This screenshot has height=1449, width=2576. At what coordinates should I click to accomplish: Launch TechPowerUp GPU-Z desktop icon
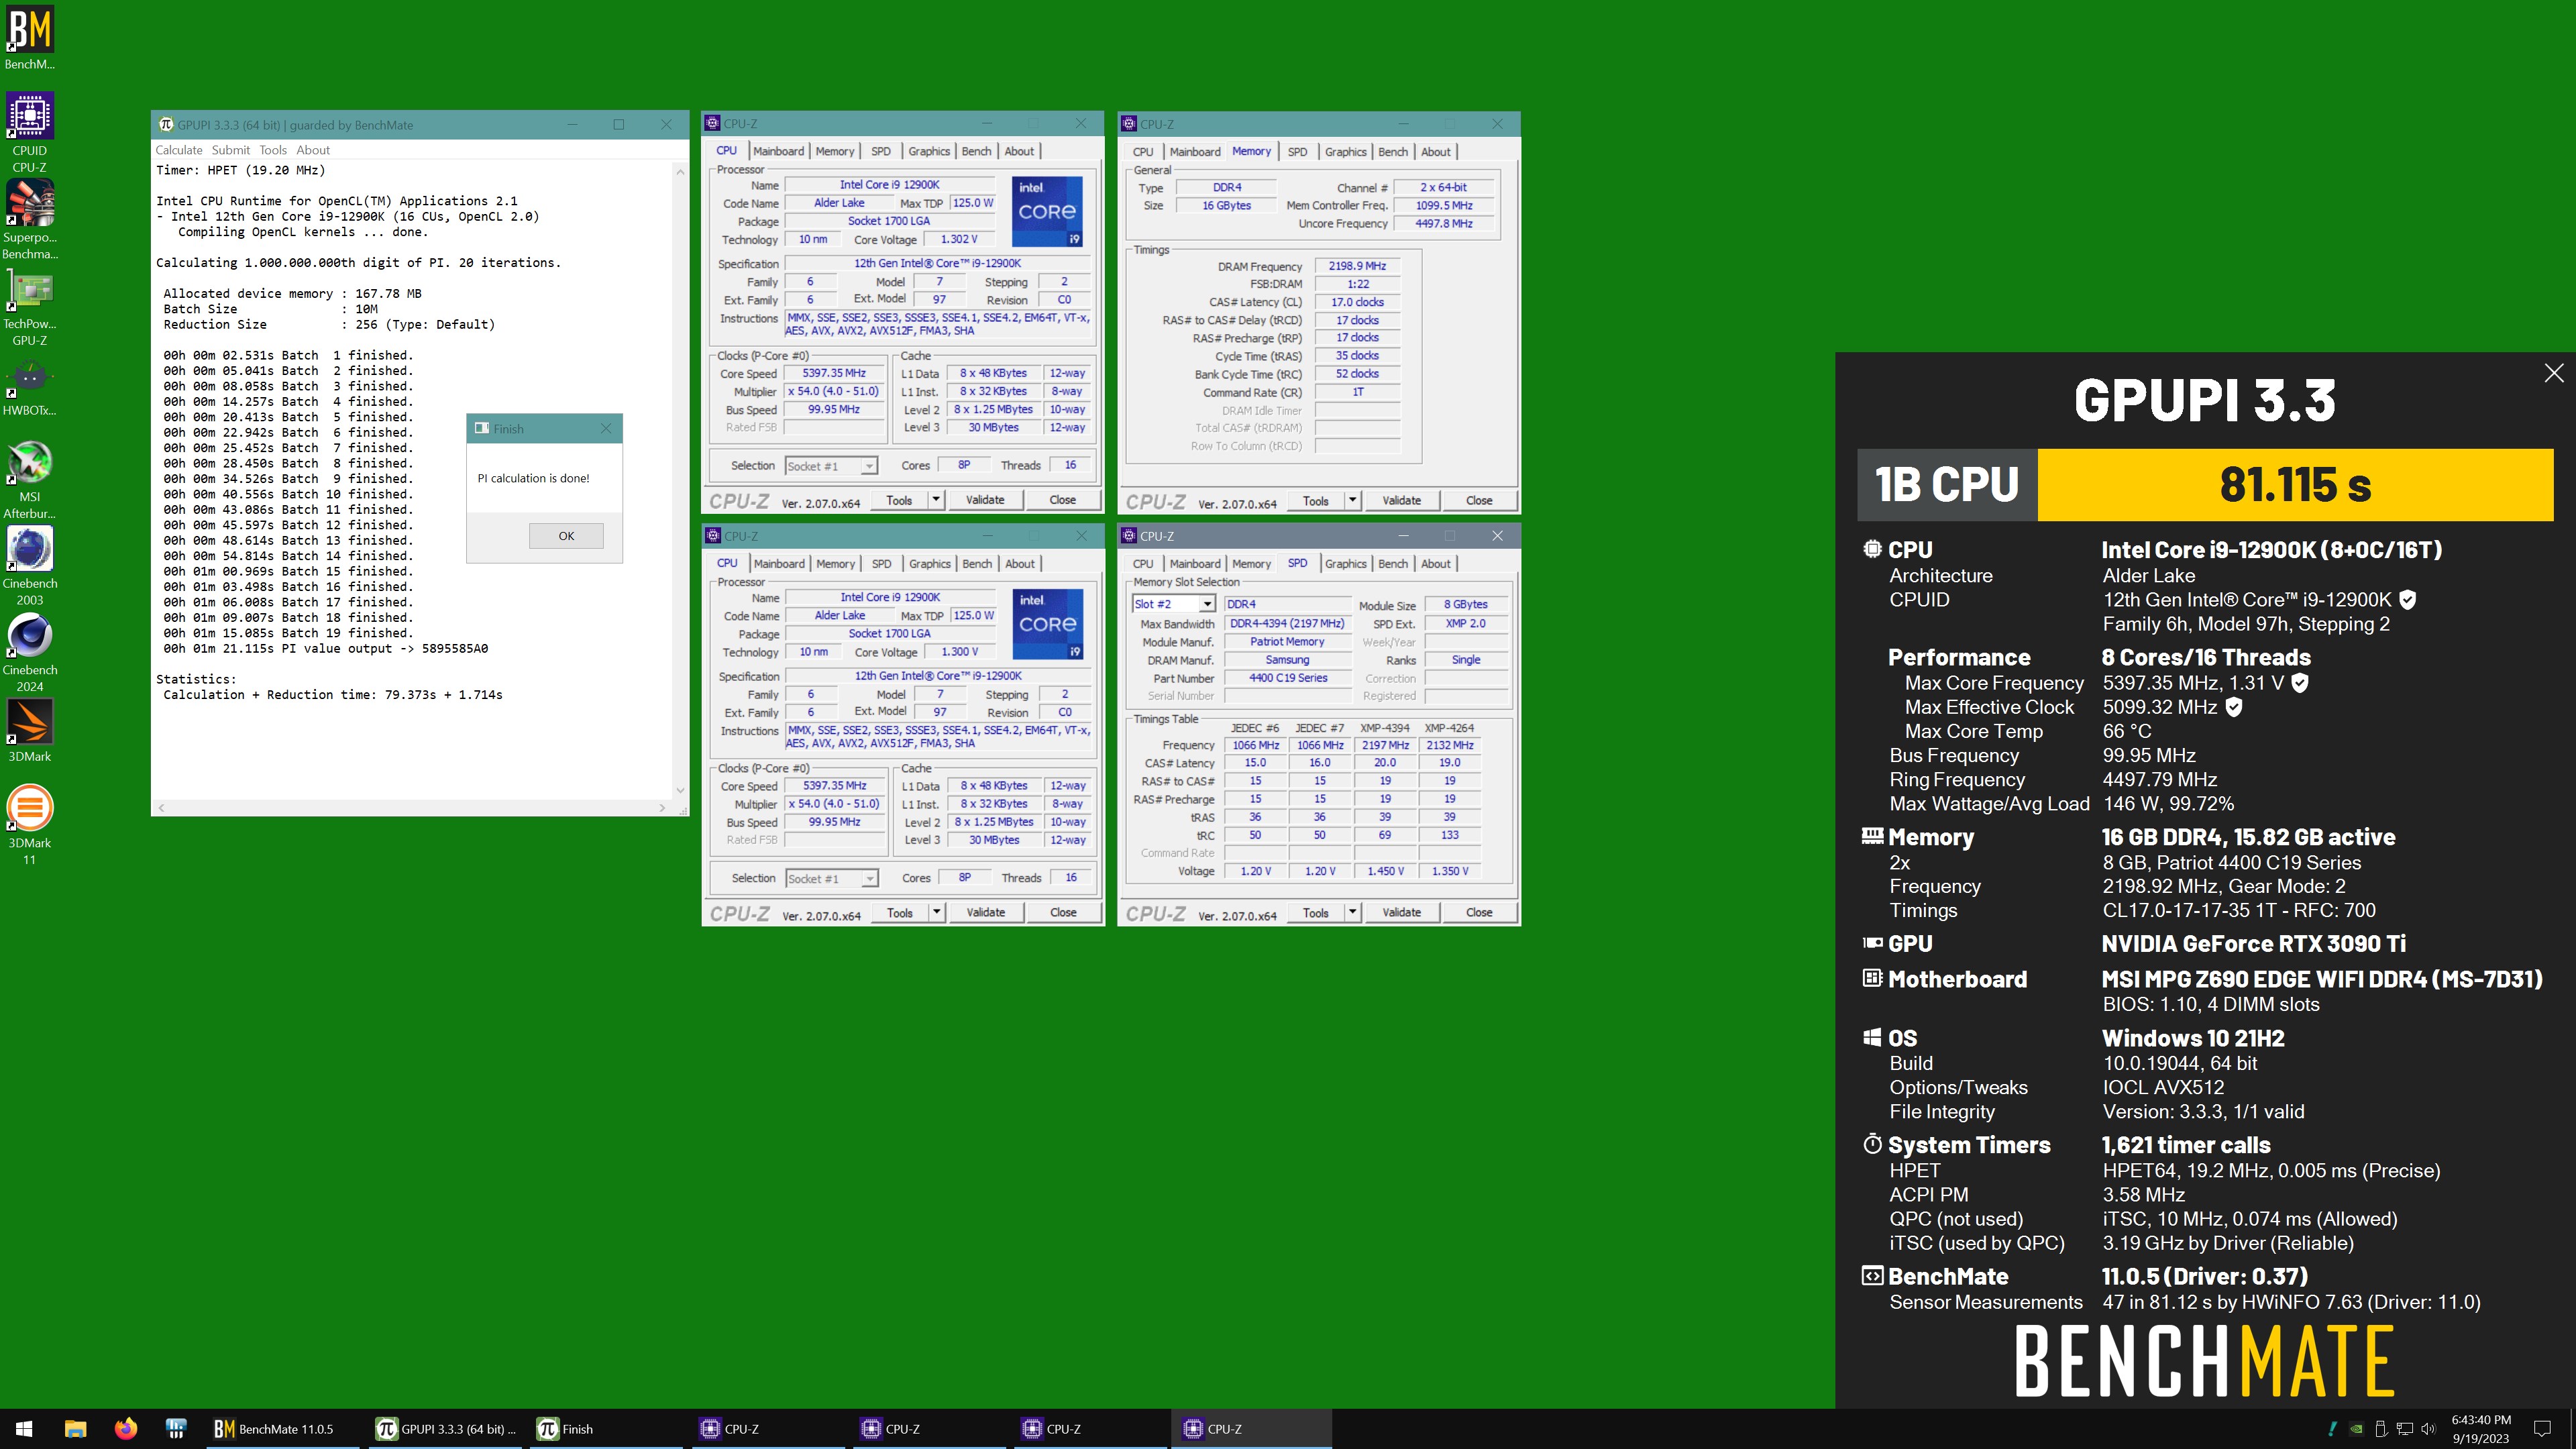pyautogui.click(x=30, y=306)
